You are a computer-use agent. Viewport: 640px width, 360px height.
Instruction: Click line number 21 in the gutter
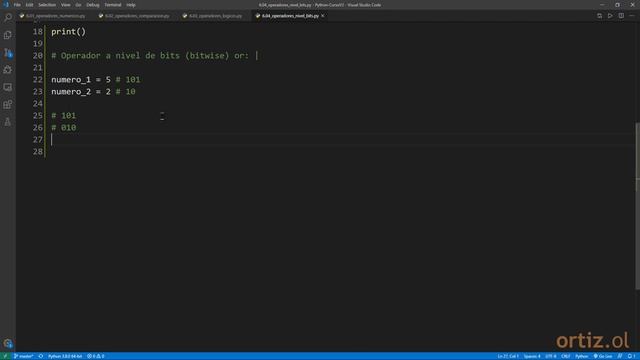point(38,68)
